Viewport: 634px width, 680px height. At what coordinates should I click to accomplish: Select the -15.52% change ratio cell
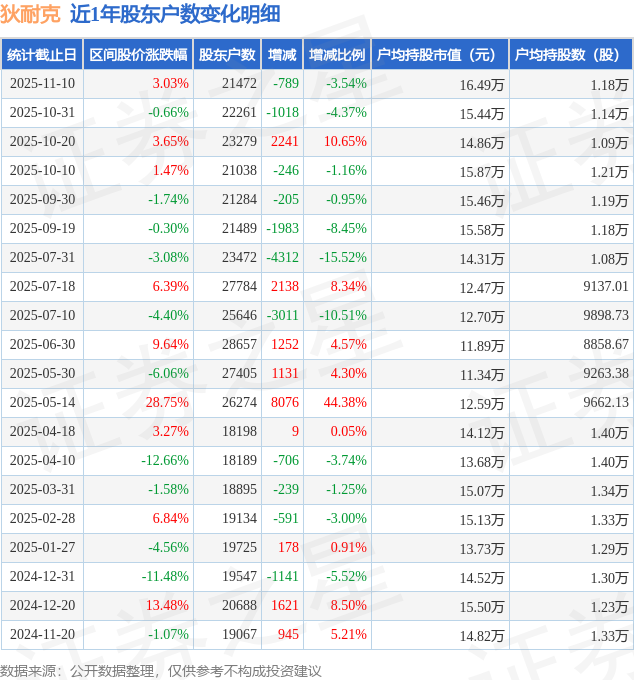pyautogui.click(x=343, y=258)
